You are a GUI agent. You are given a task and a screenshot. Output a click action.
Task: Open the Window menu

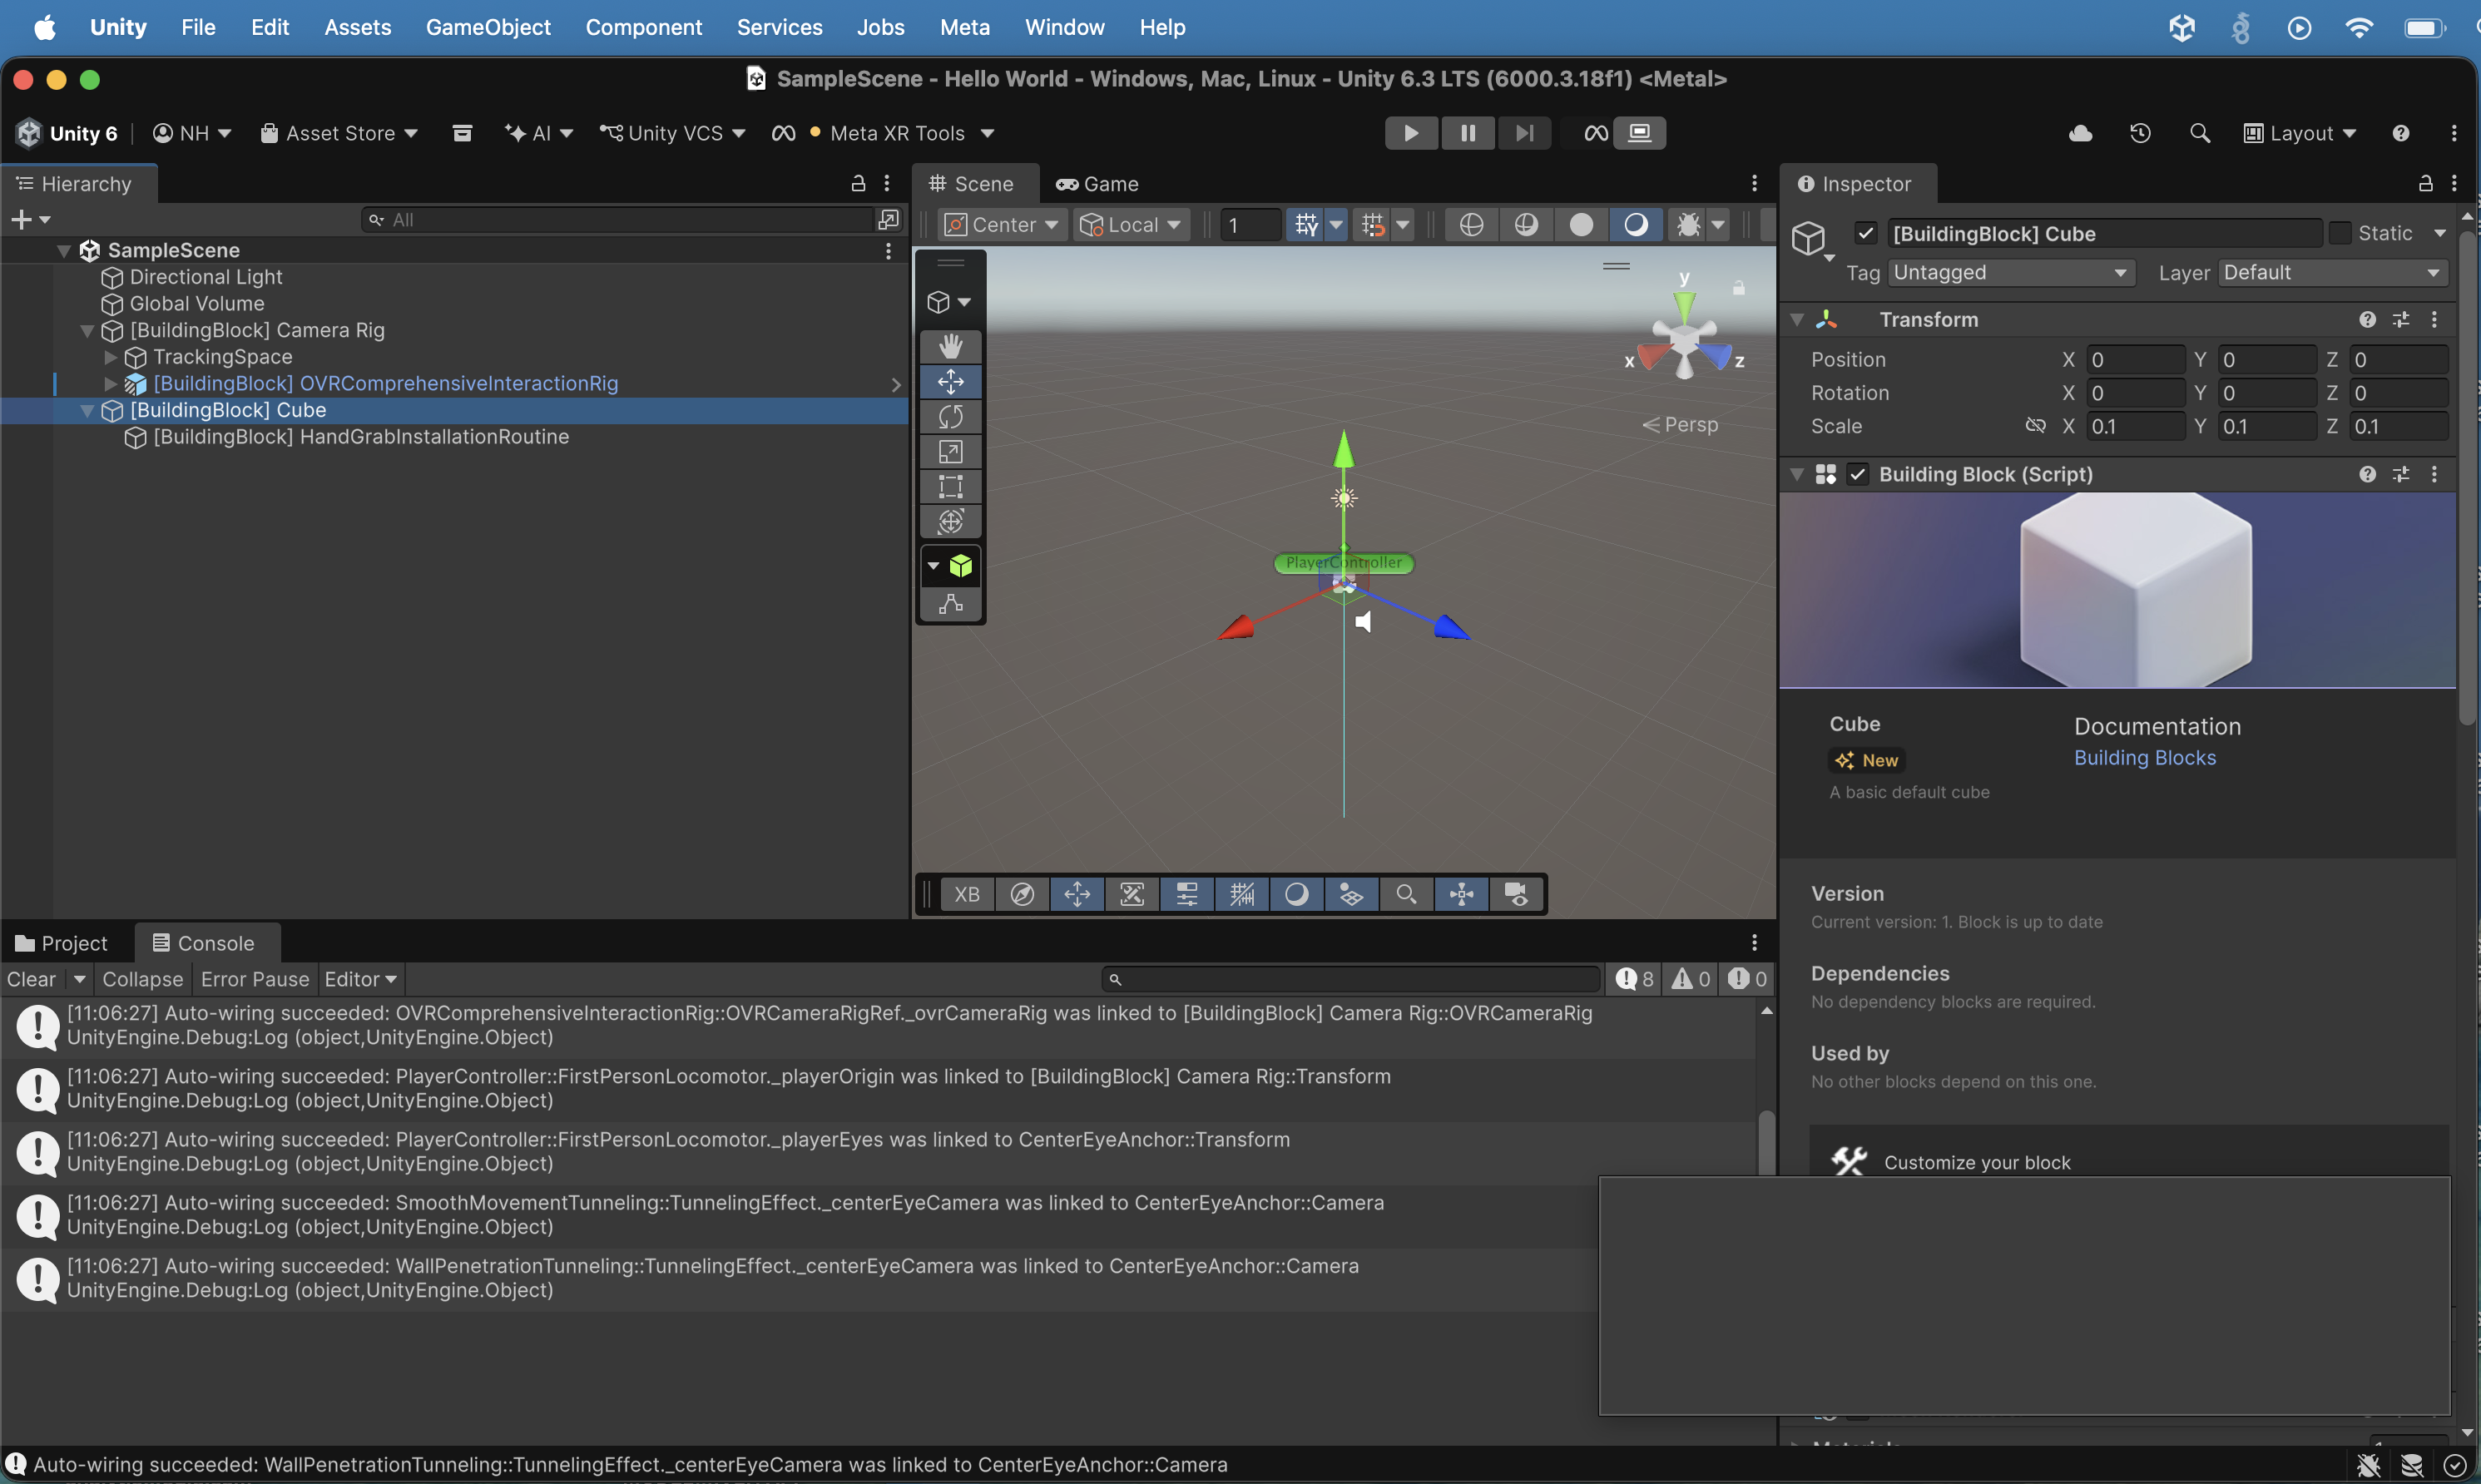tap(1064, 27)
